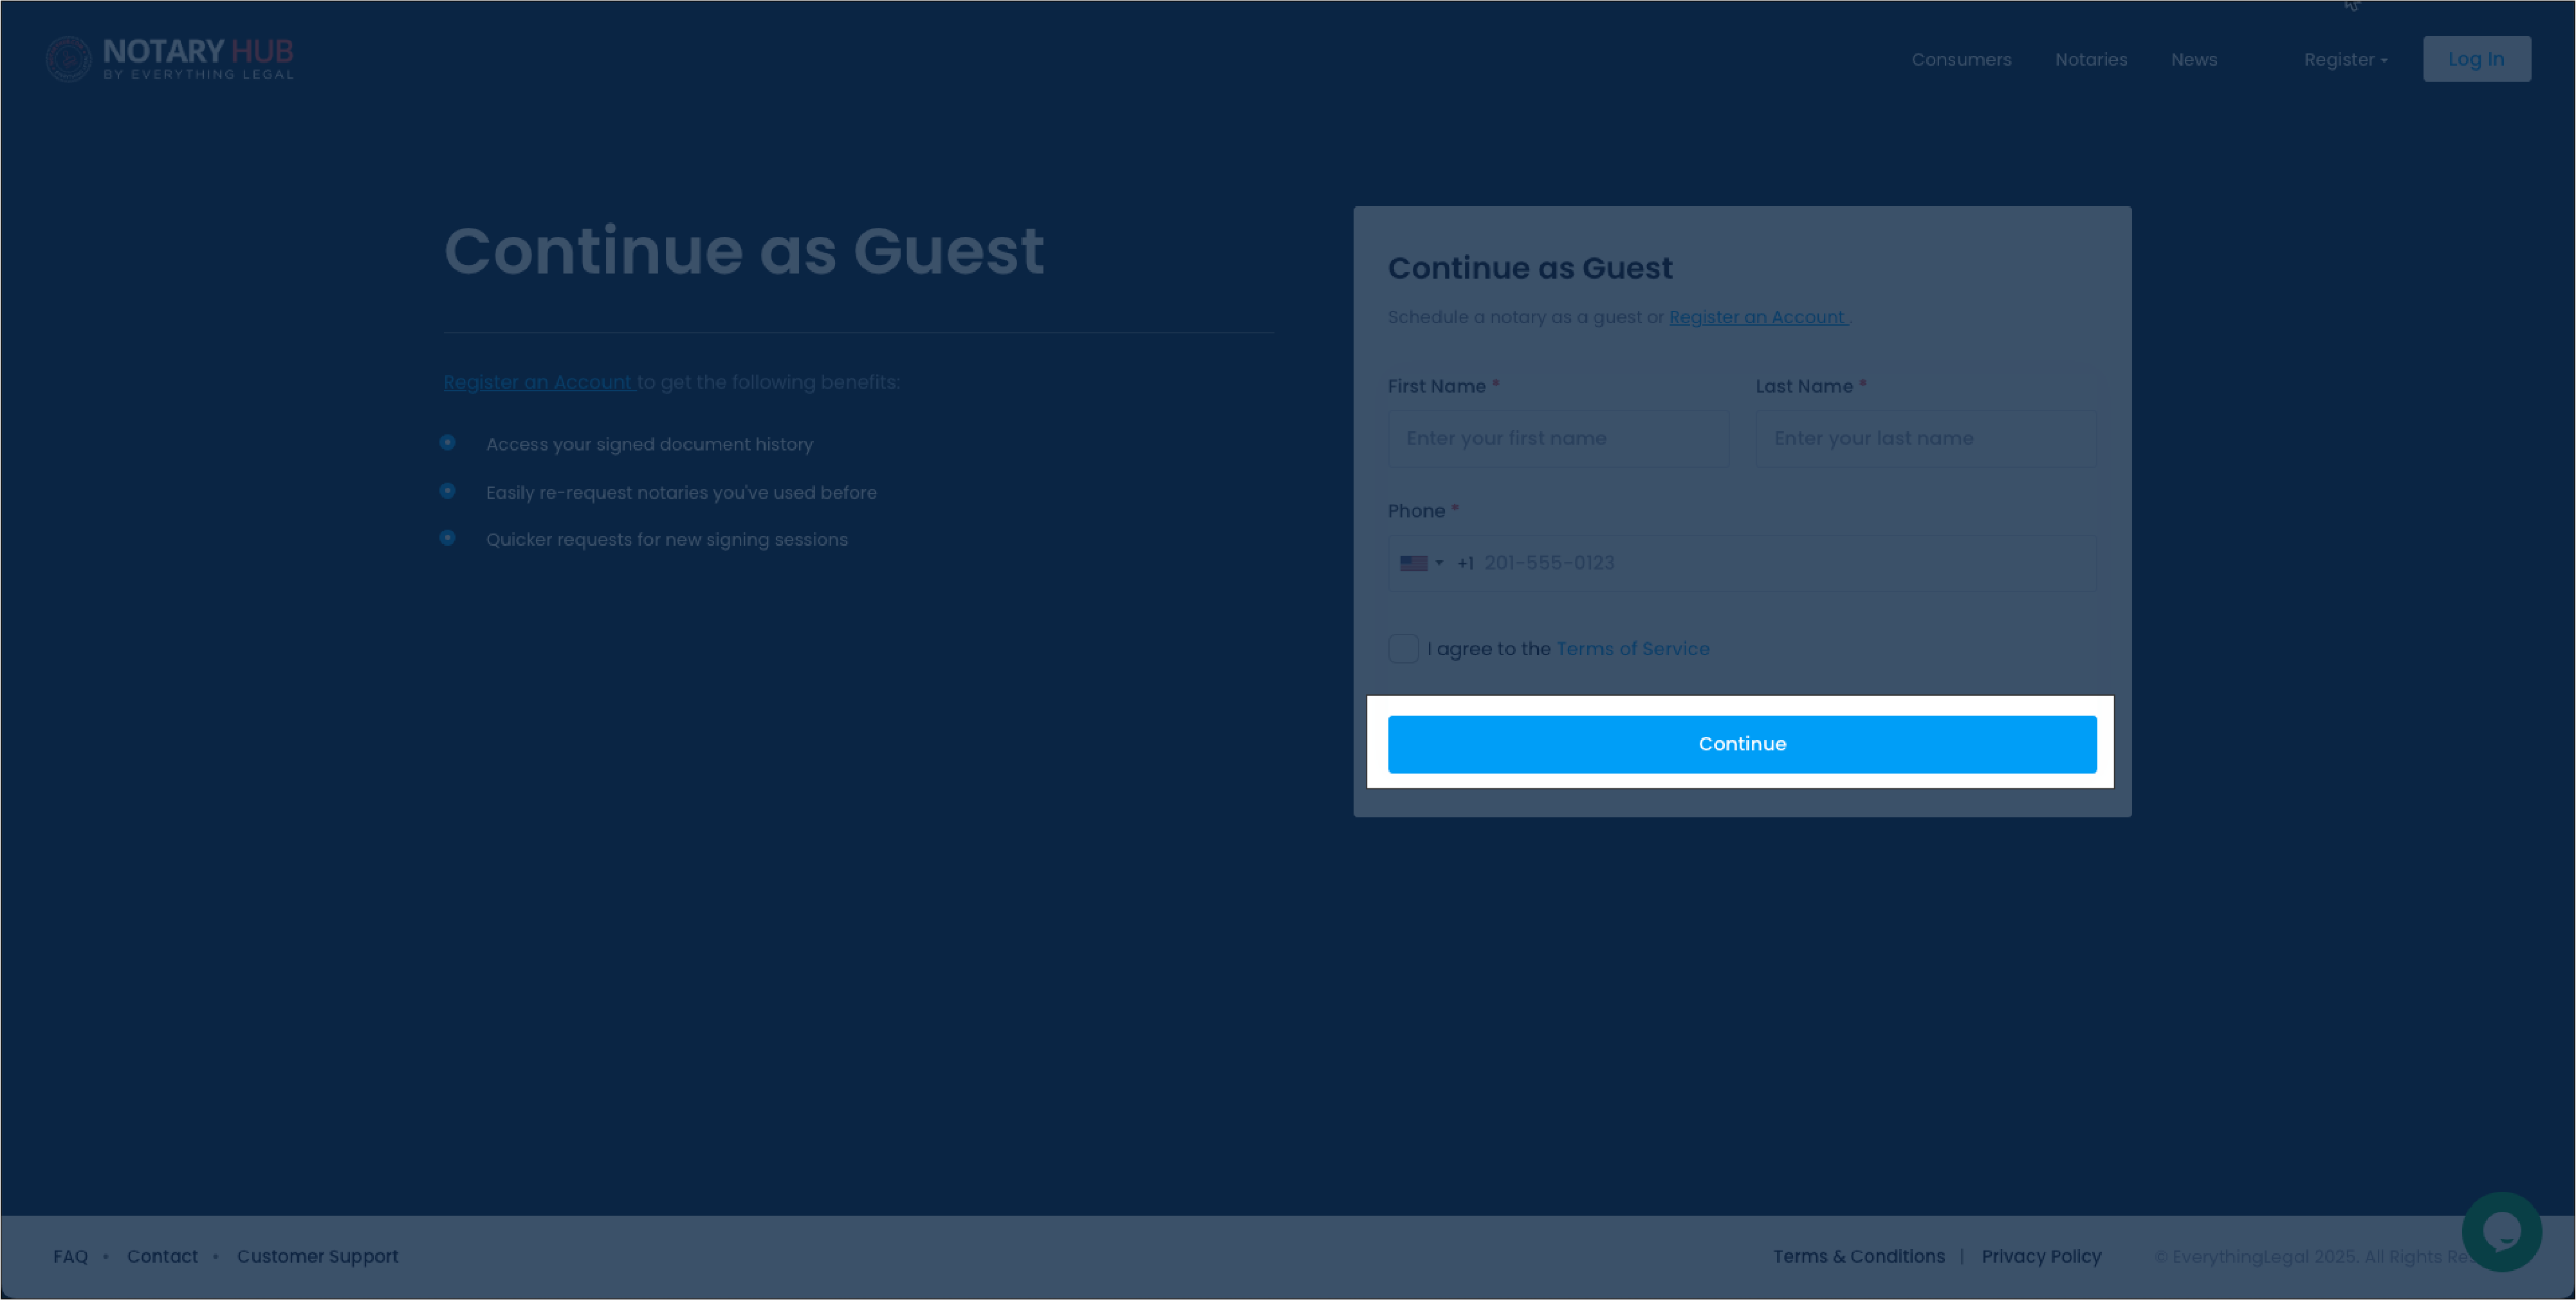Image resolution: width=2576 pixels, height=1300 pixels.
Task: Open Customer Support footer link
Action: pyautogui.click(x=317, y=1256)
